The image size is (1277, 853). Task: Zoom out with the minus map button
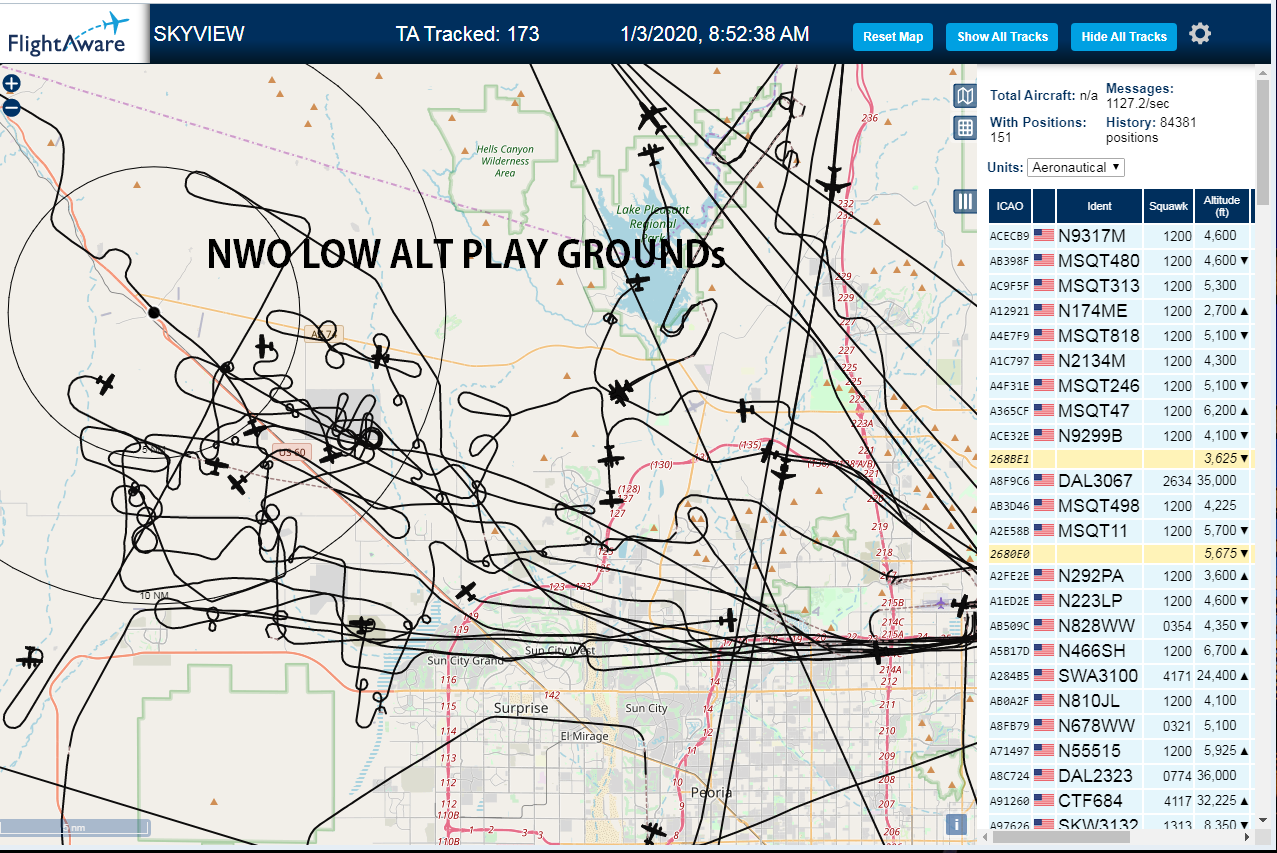(11, 107)
